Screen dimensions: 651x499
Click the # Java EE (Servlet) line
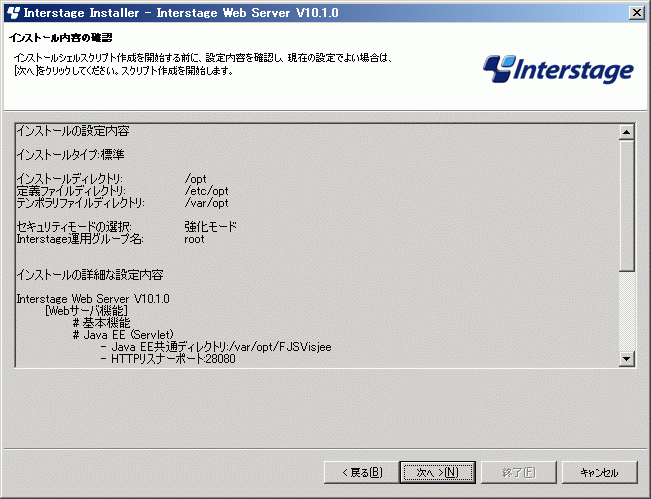[123, 335]
